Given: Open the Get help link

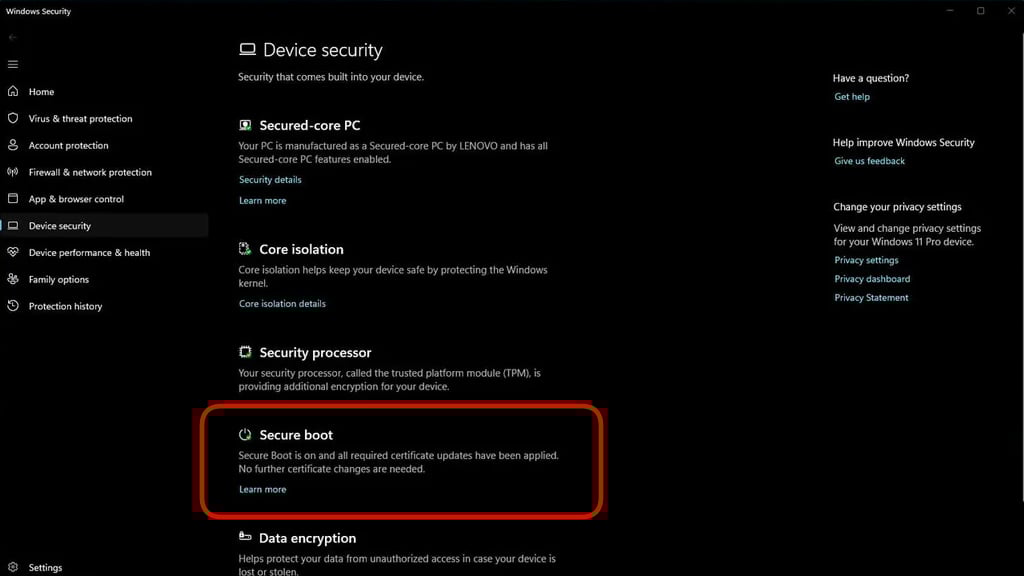Looking at the screenshot, I should coord(852,97).
